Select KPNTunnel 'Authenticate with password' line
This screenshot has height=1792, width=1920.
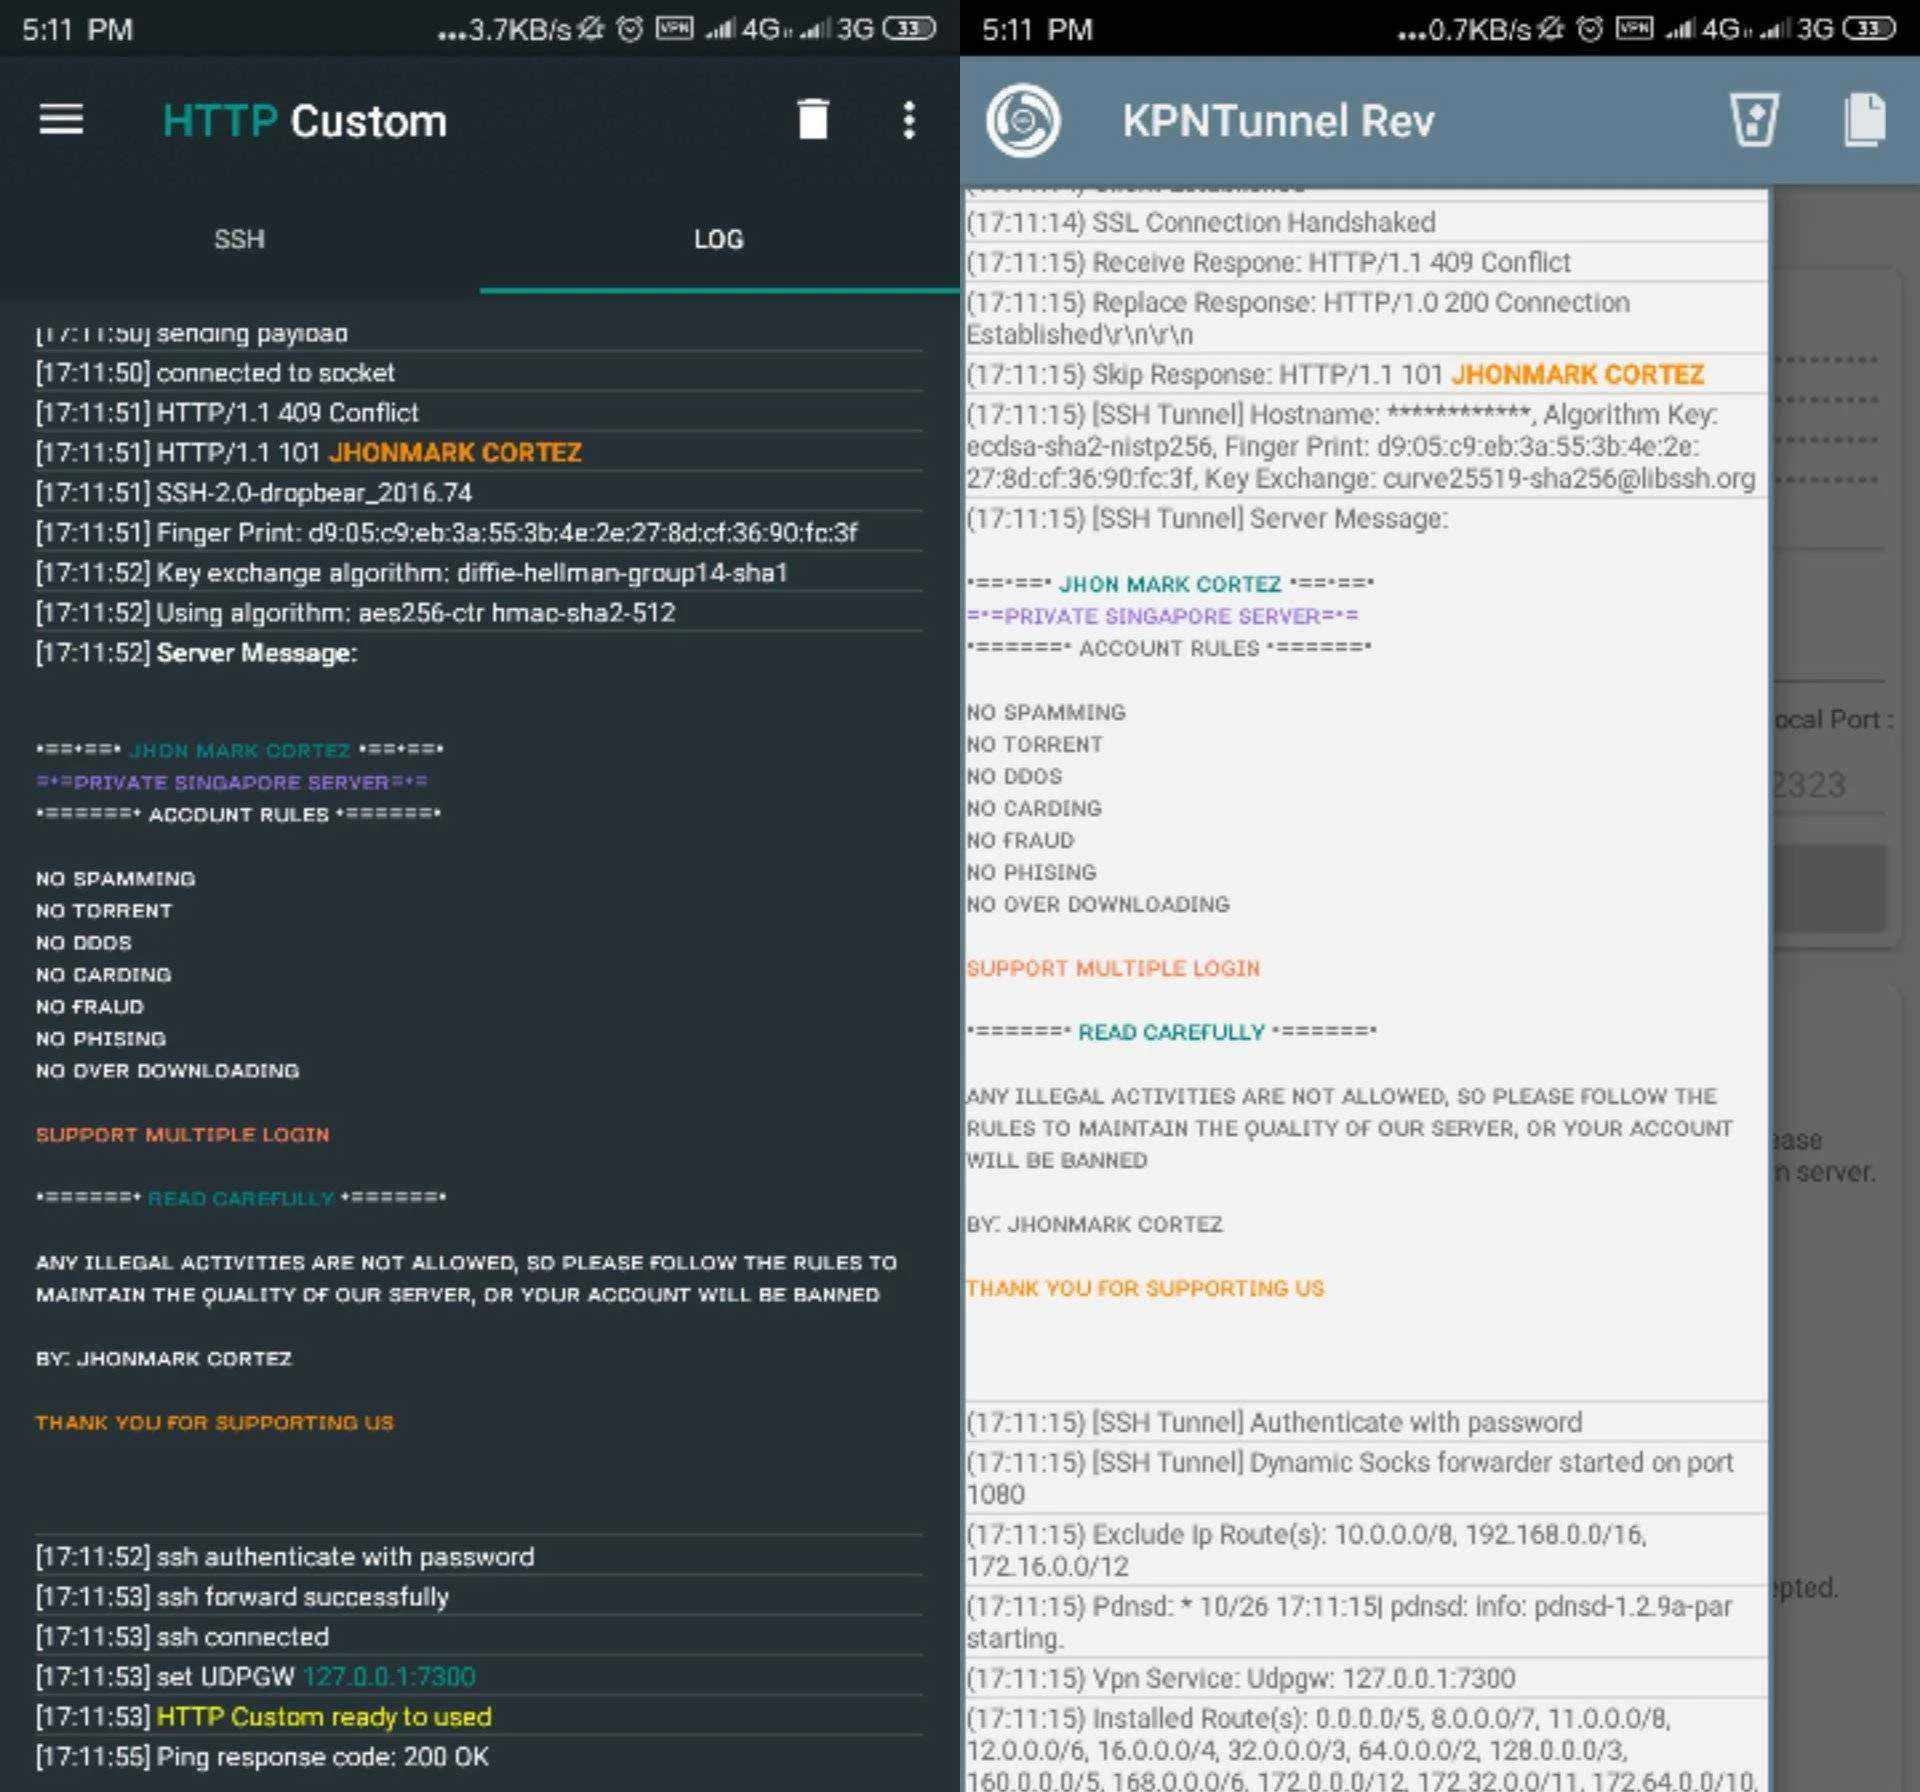[x=1365, y=1422]
